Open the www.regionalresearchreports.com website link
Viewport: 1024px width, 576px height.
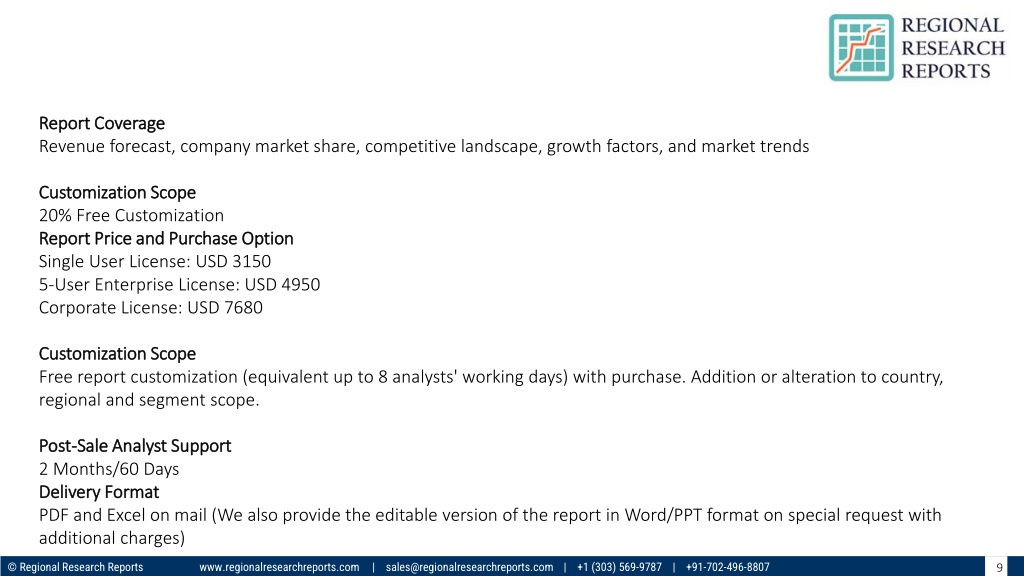(x=279, y=567)
